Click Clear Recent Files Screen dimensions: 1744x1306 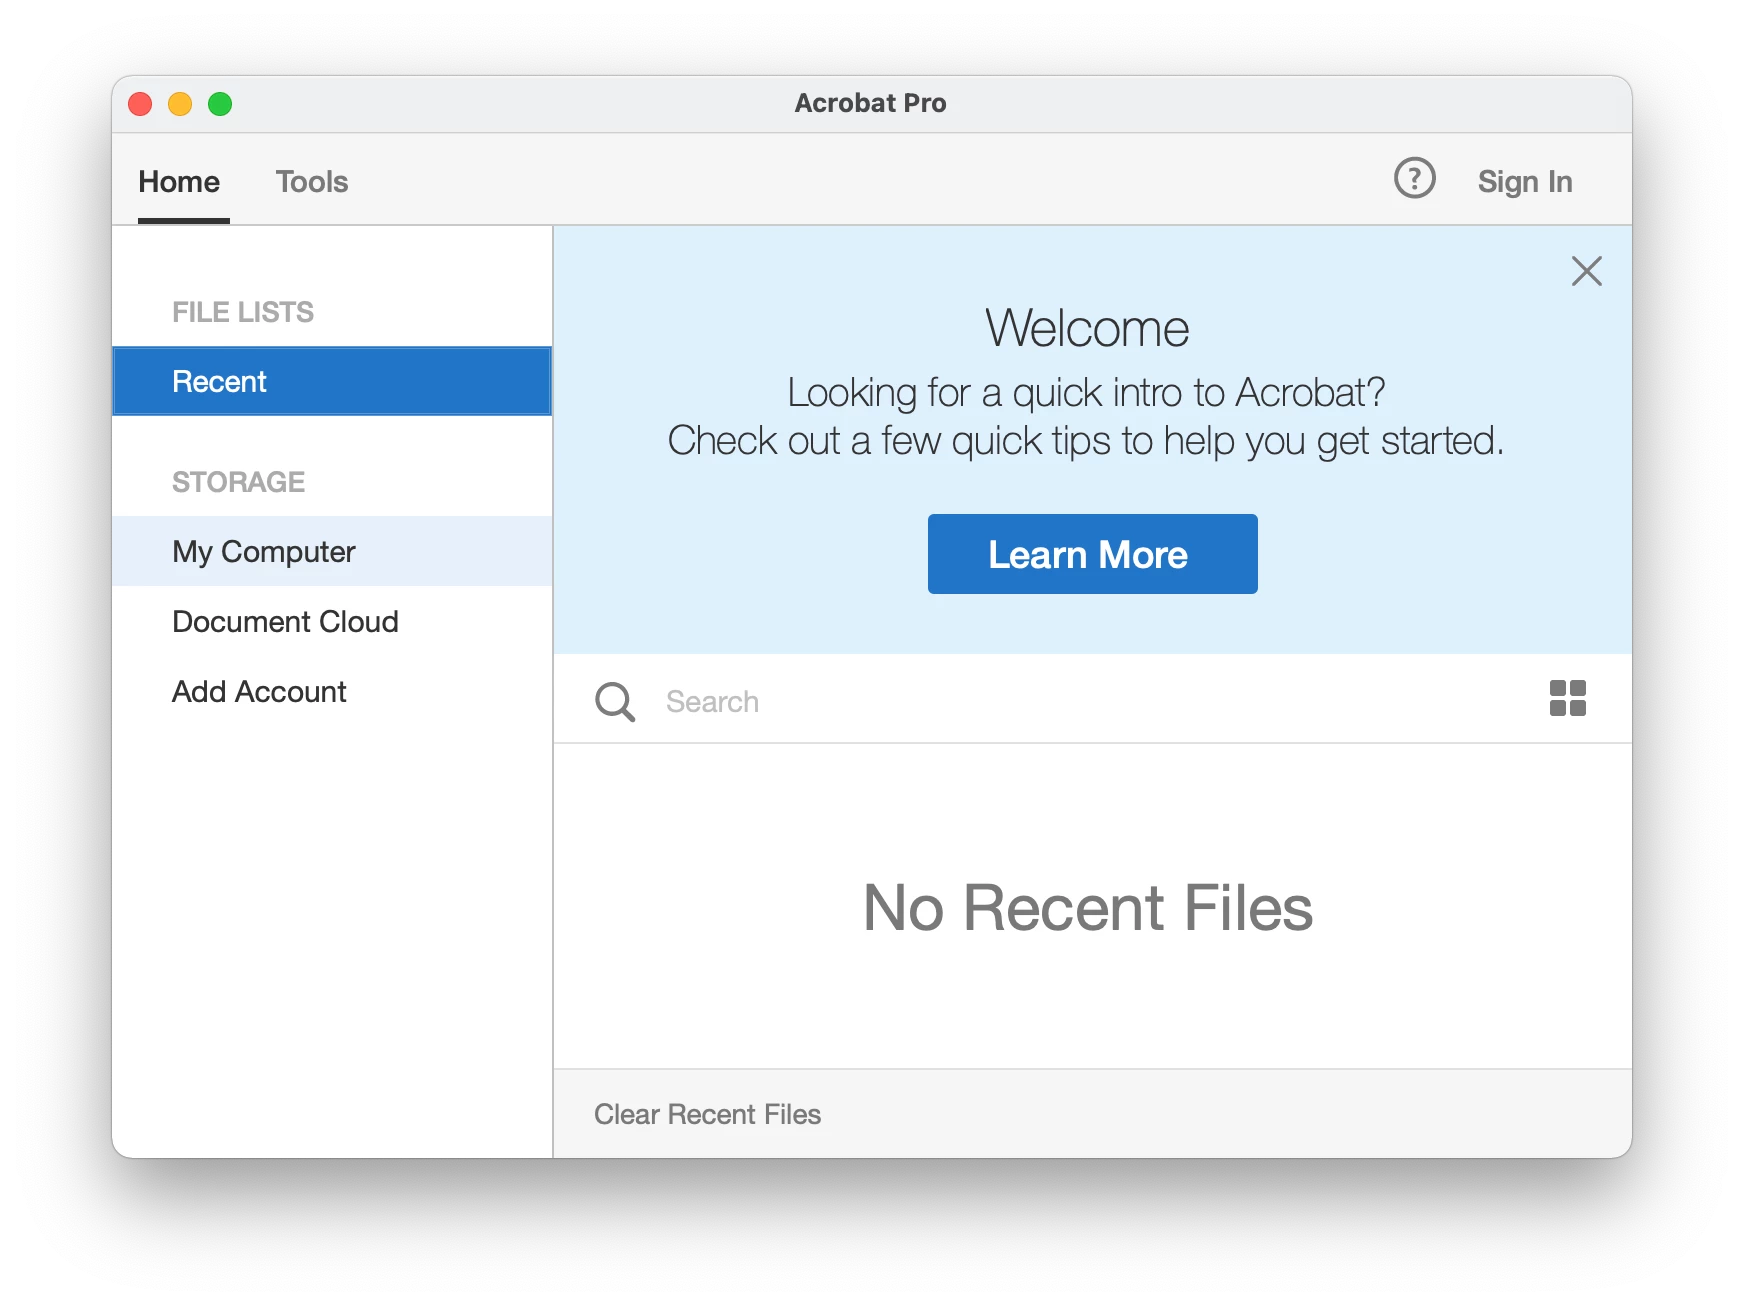point(707,1114)
